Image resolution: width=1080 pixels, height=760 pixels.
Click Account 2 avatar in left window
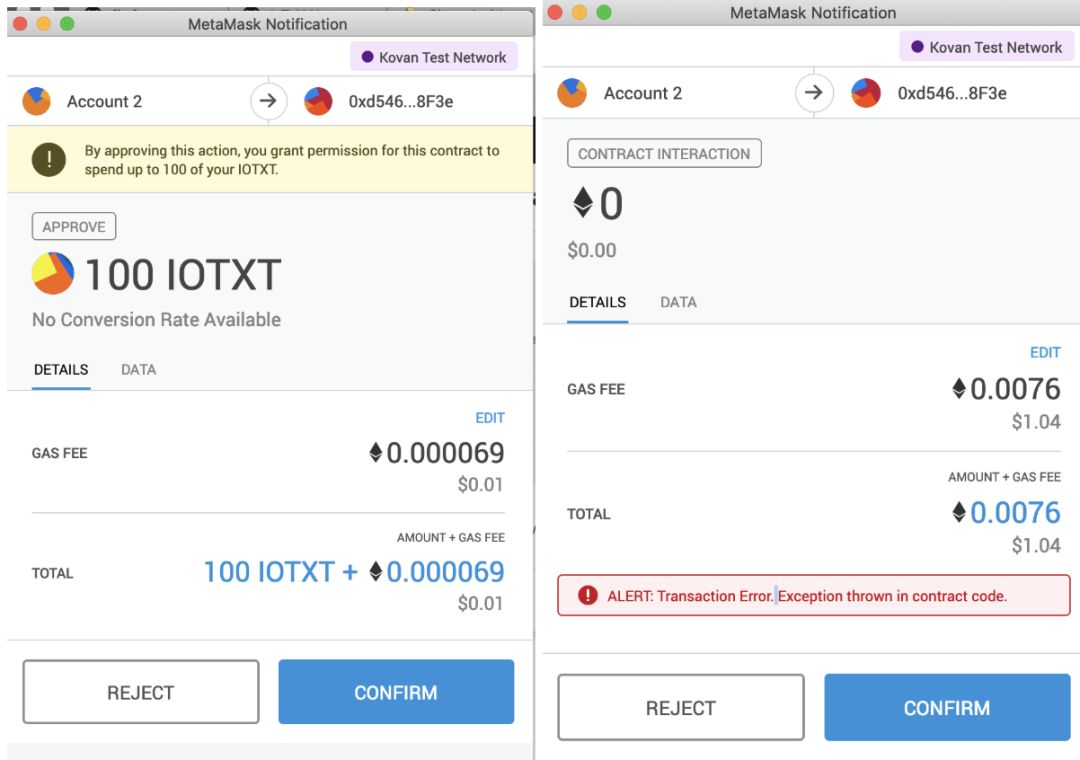pos(37,101)
